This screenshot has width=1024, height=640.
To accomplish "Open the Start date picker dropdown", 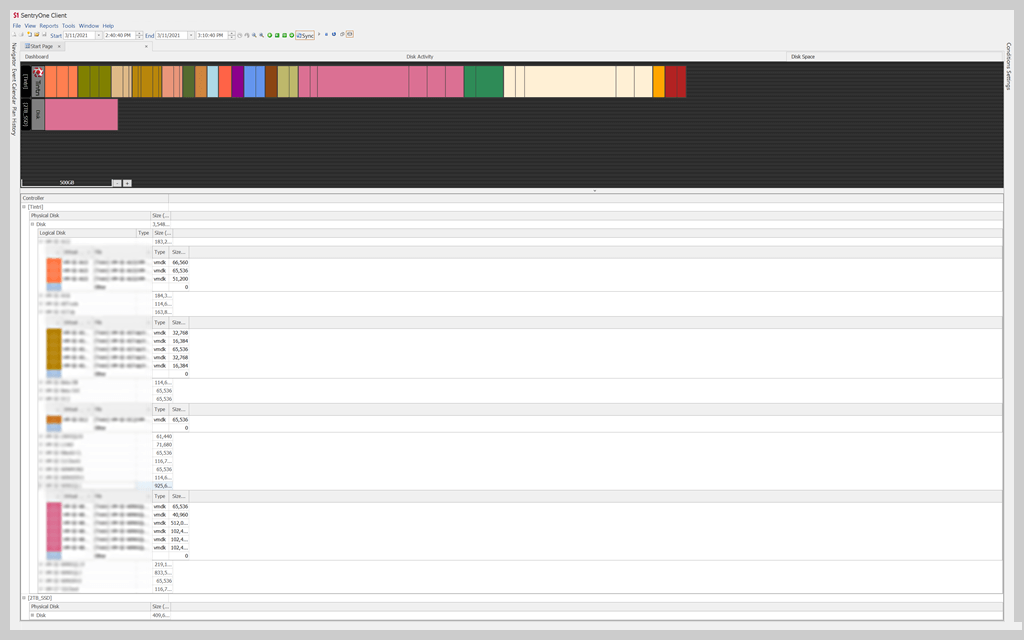I will point(99,33).
